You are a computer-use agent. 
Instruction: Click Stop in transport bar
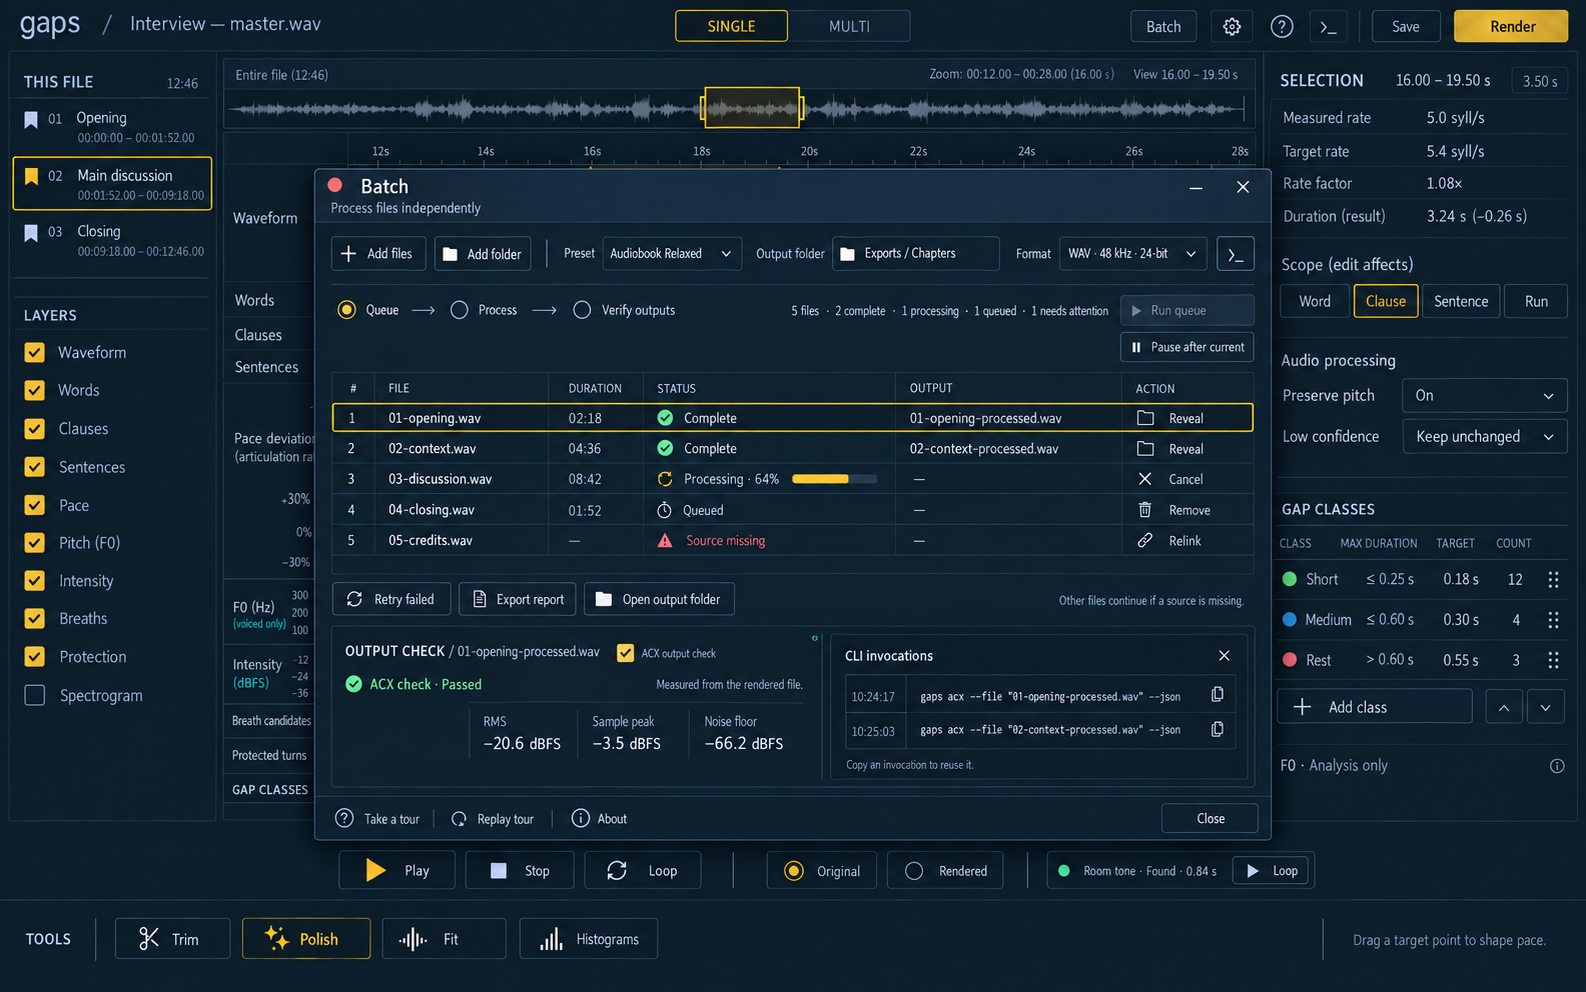point(520,871)
